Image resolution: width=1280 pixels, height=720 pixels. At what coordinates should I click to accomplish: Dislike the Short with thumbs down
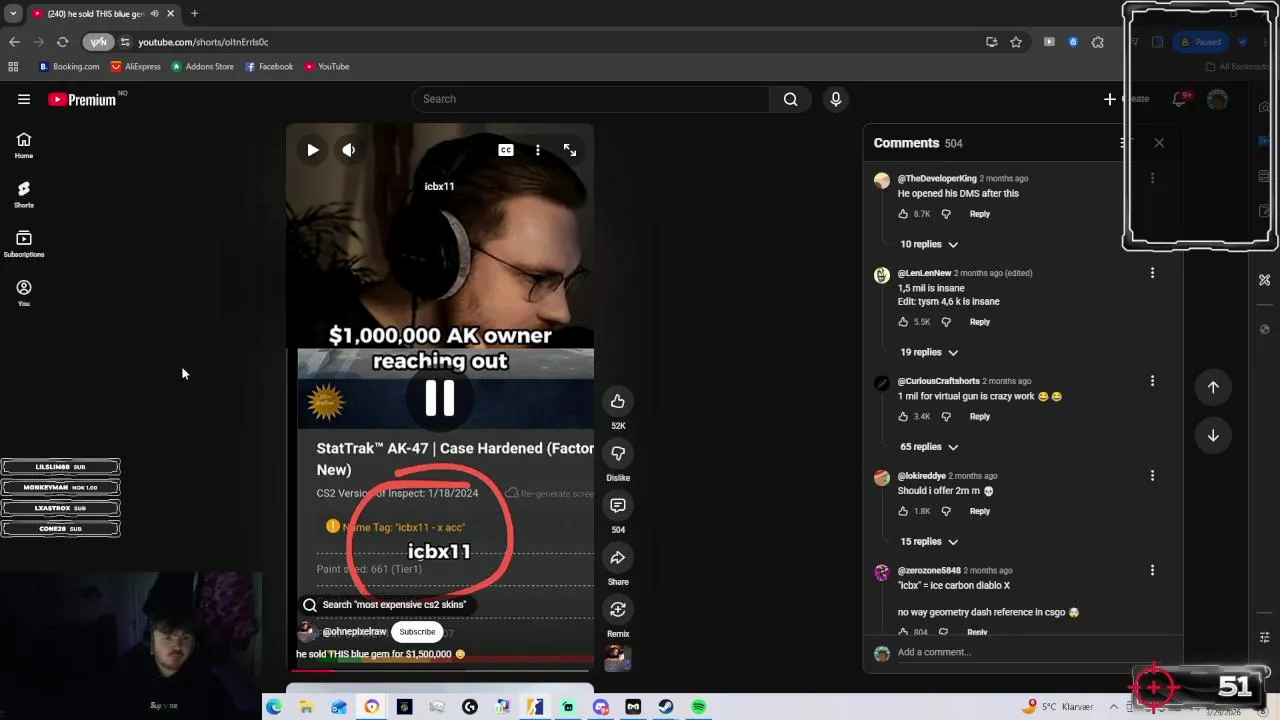pyautogui.click(x=618, y=453)
